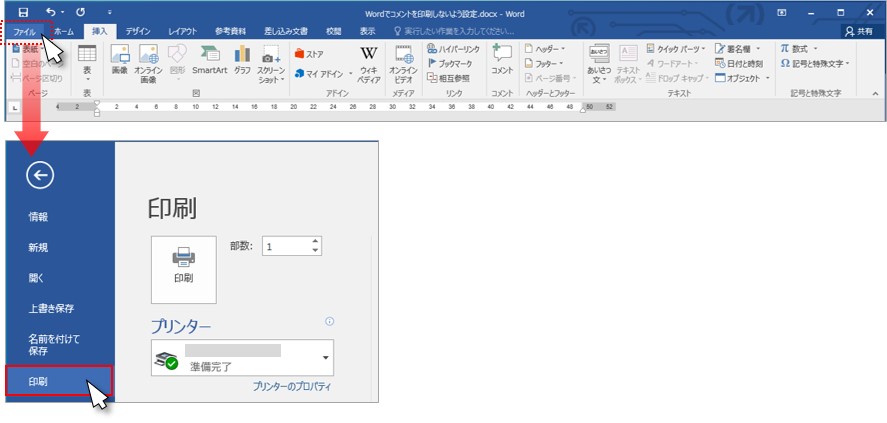Increase the number of copies with up arrow
Viewport: 887px width, 423px height.
[315, 241]
